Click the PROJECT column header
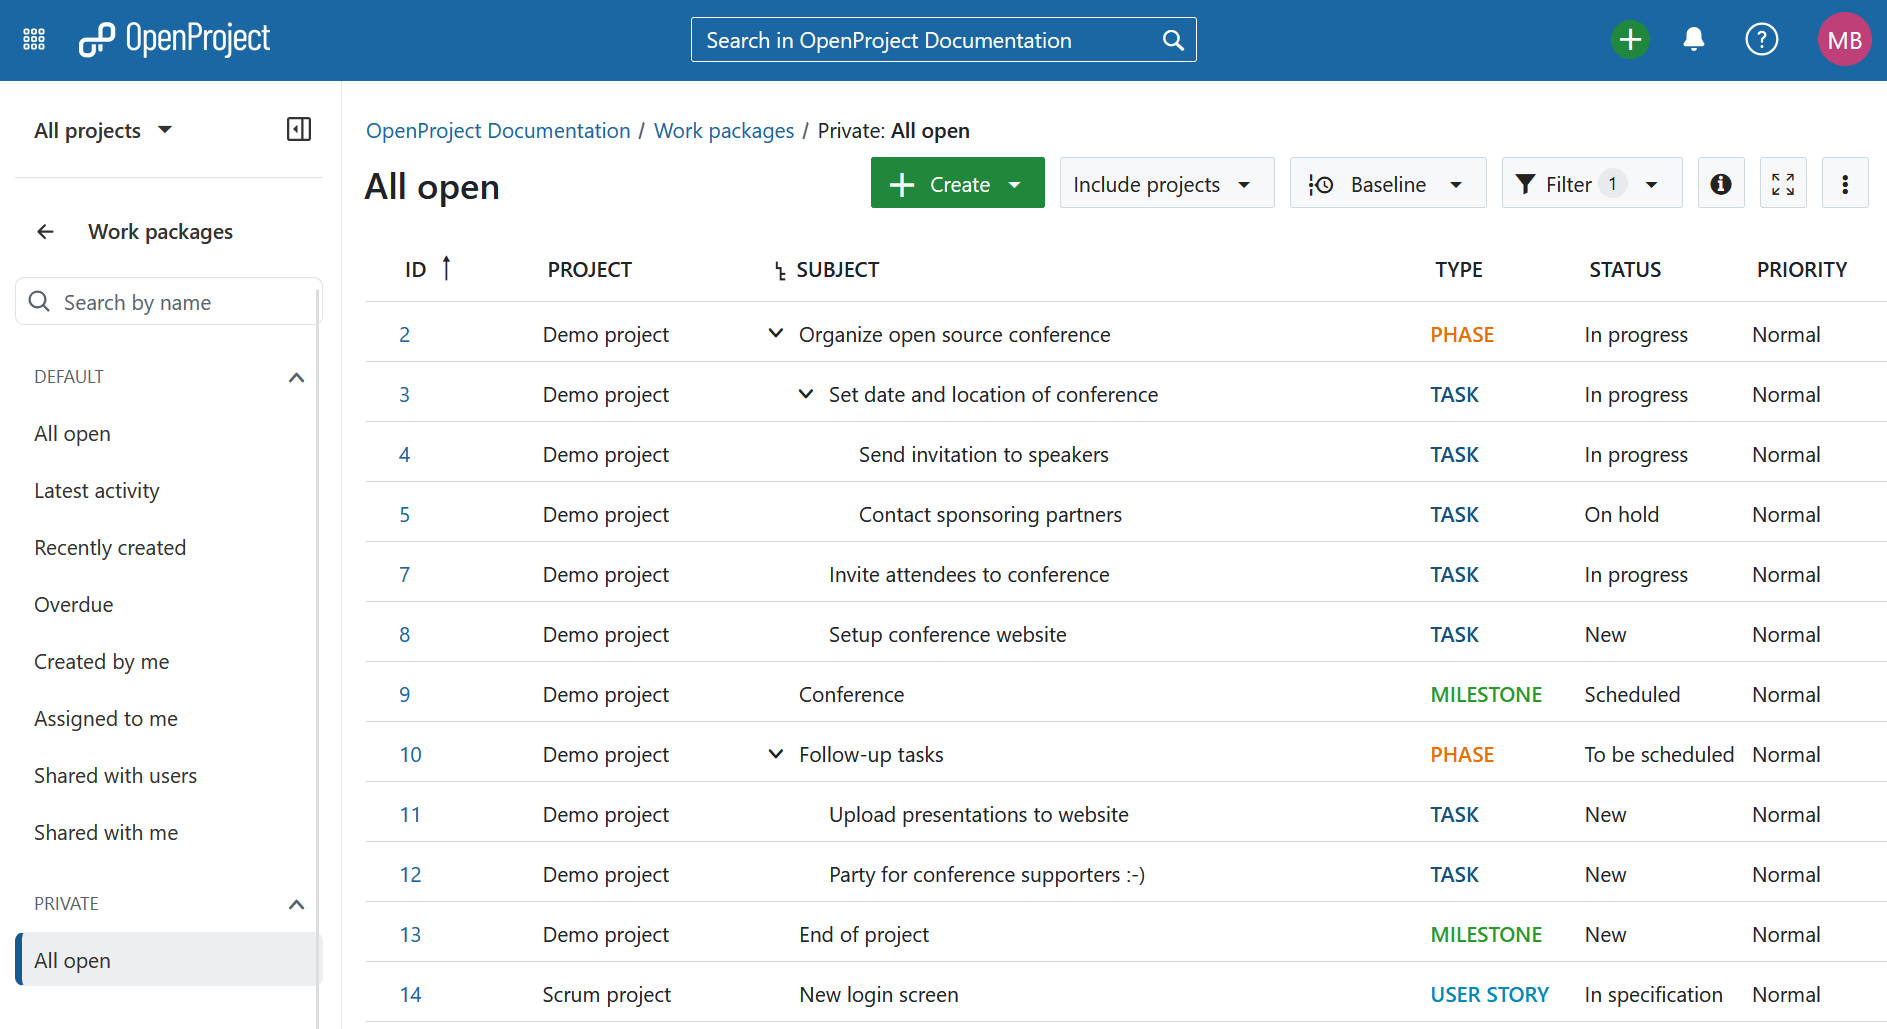1887x1029 pixels. tap(590, 270)
